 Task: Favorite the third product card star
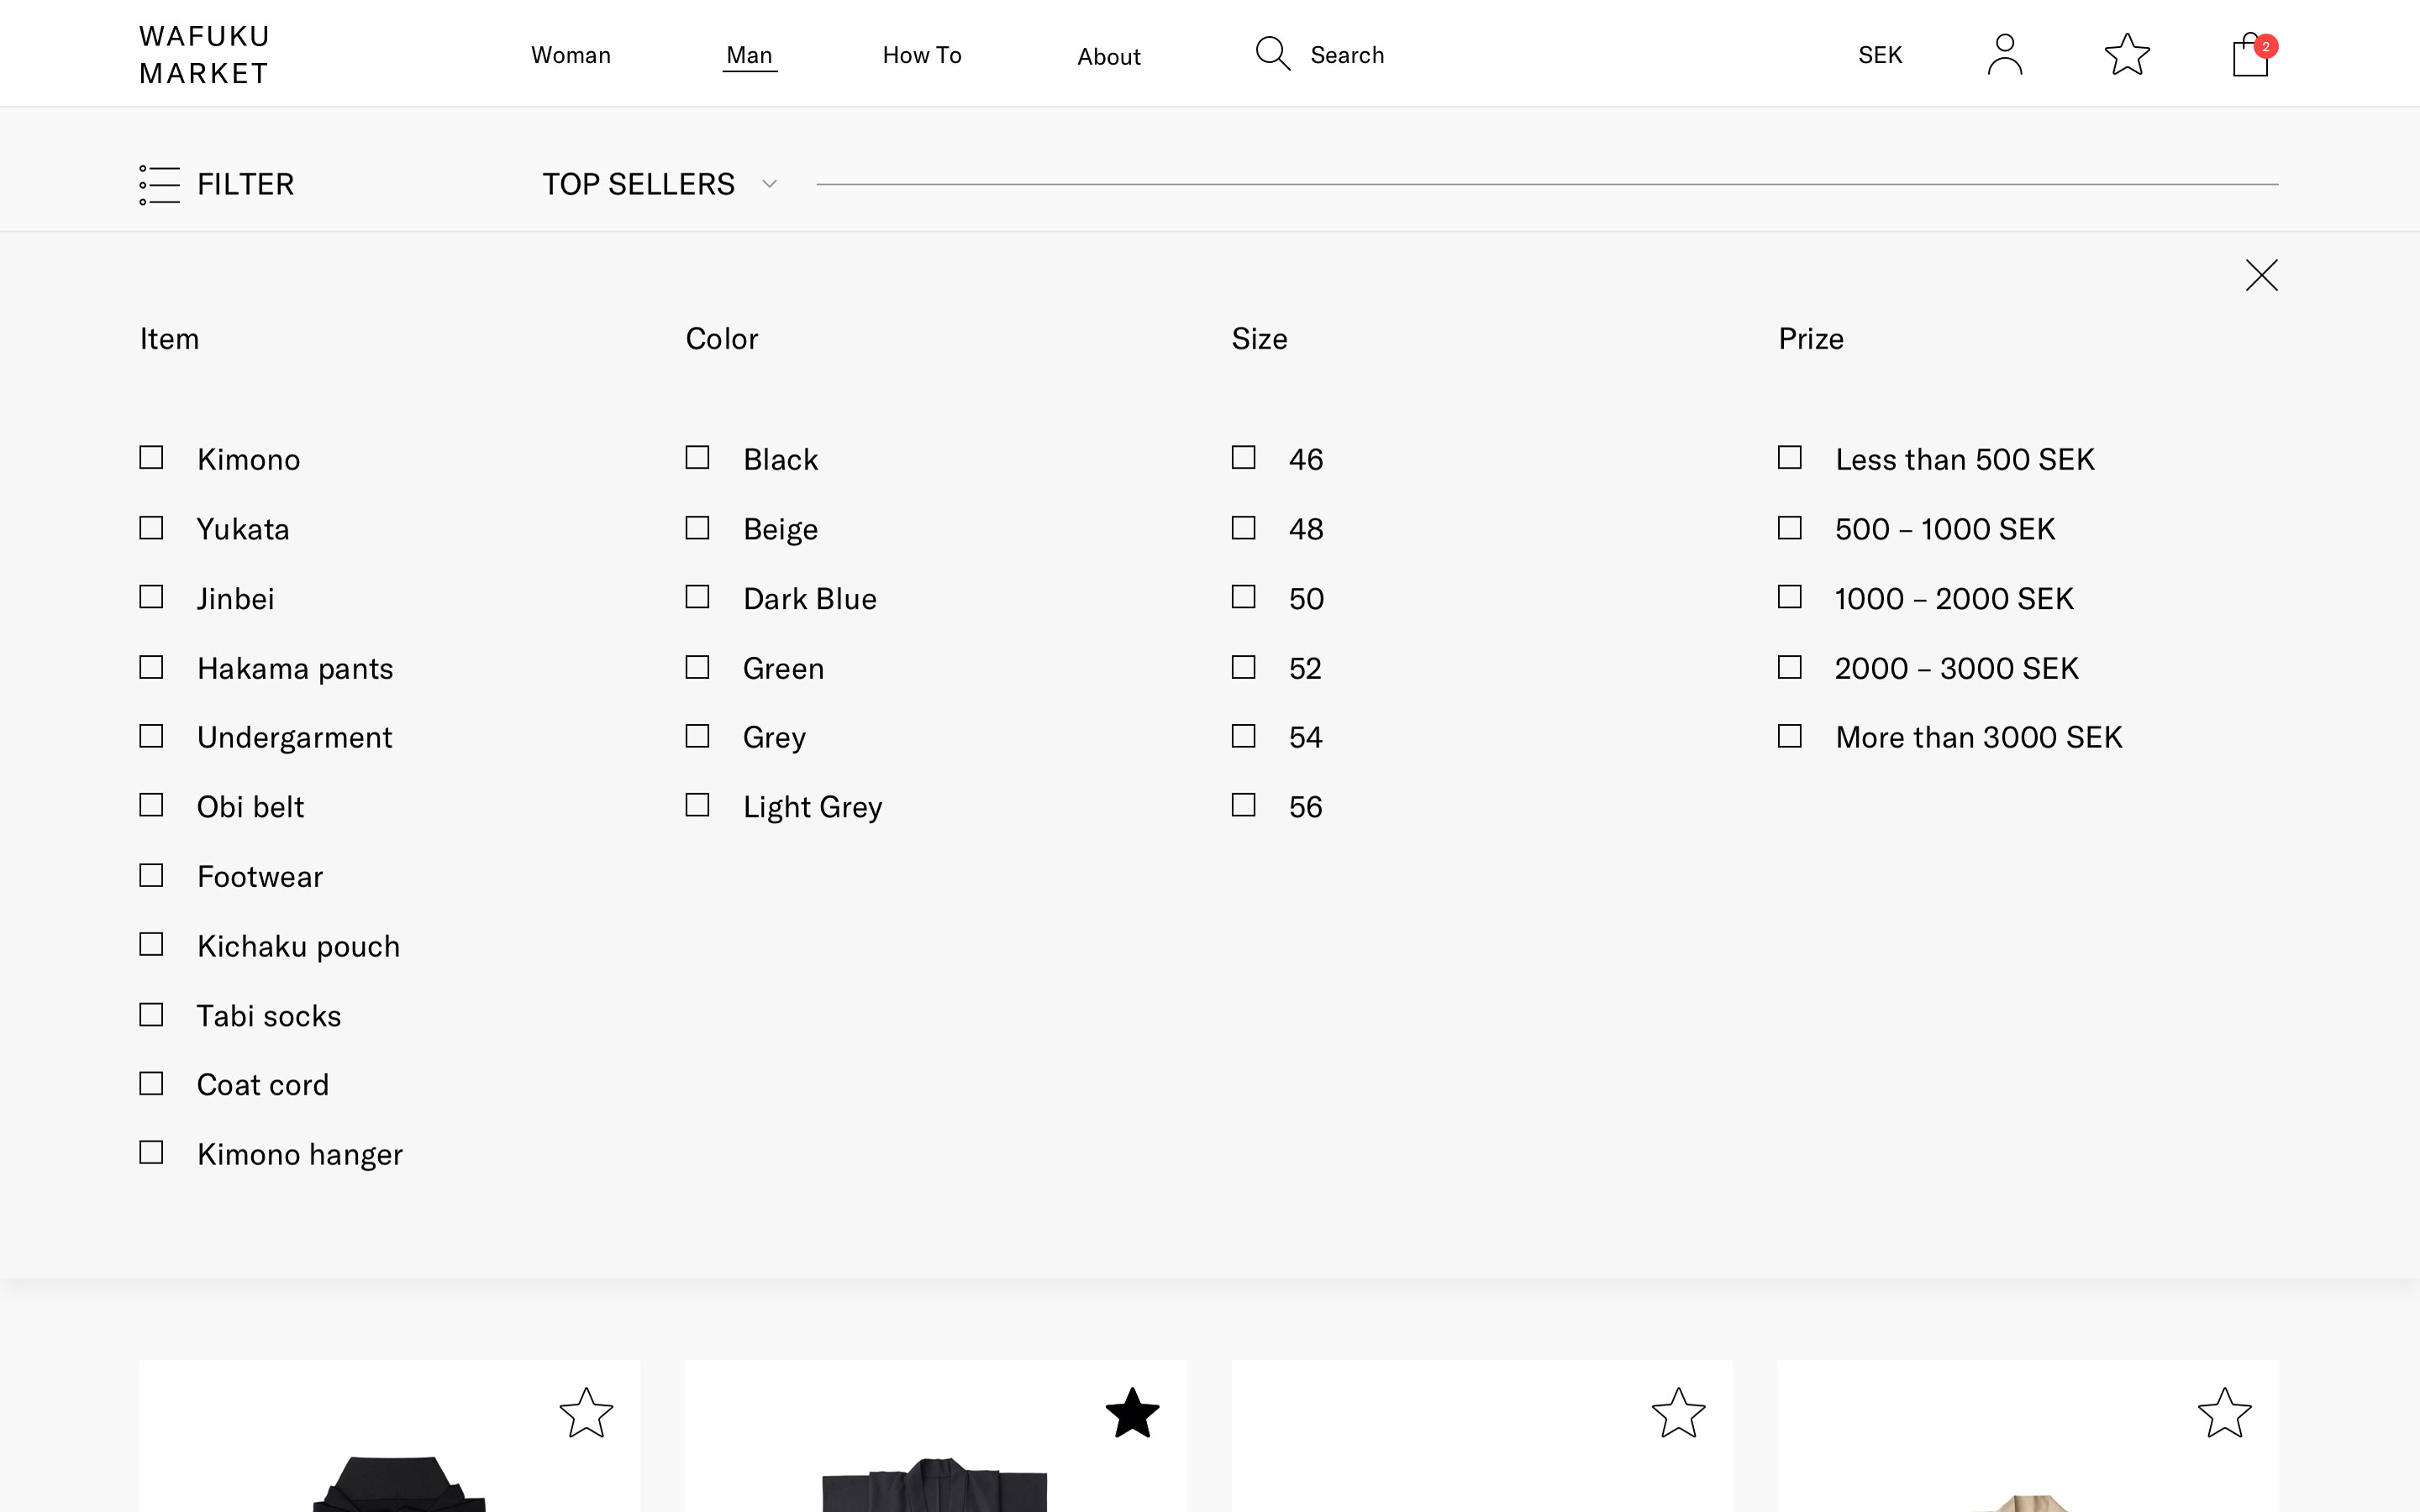point(1678,1413)
